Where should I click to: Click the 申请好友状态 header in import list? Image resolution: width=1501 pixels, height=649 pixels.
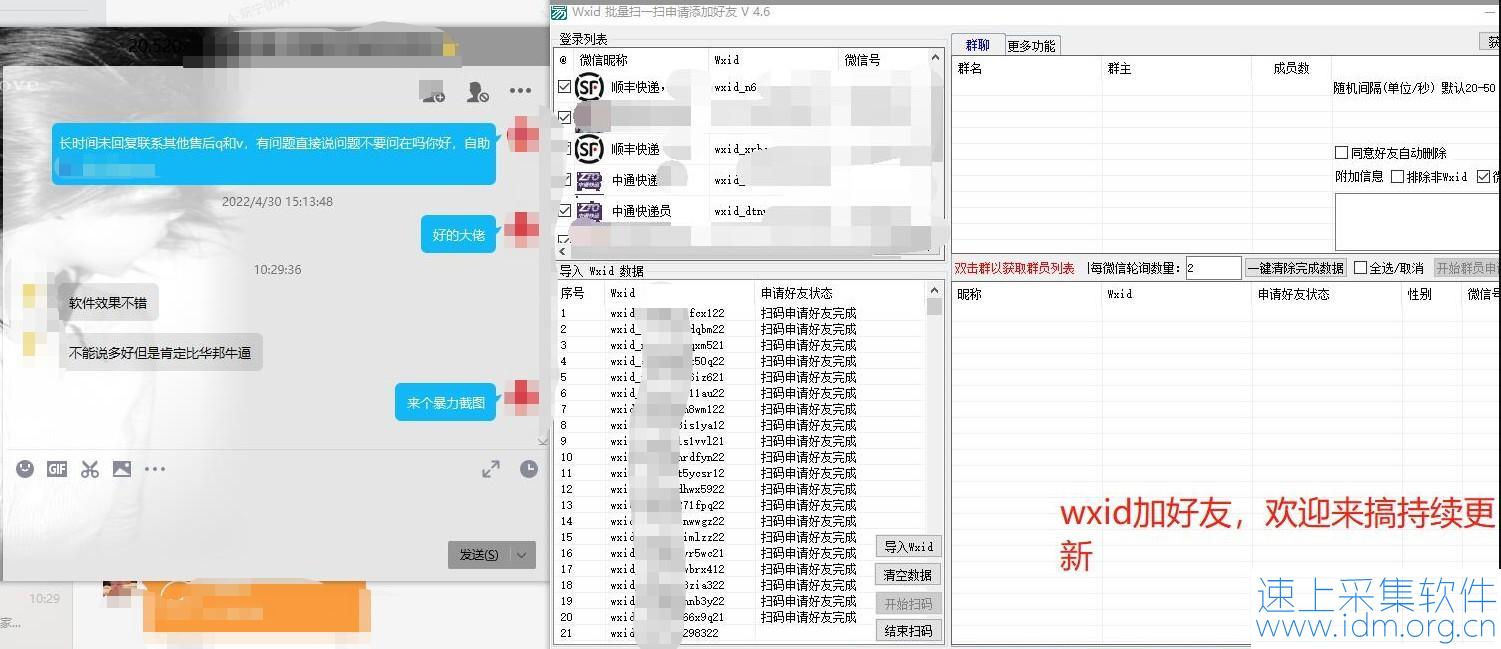tap(840, 294)
